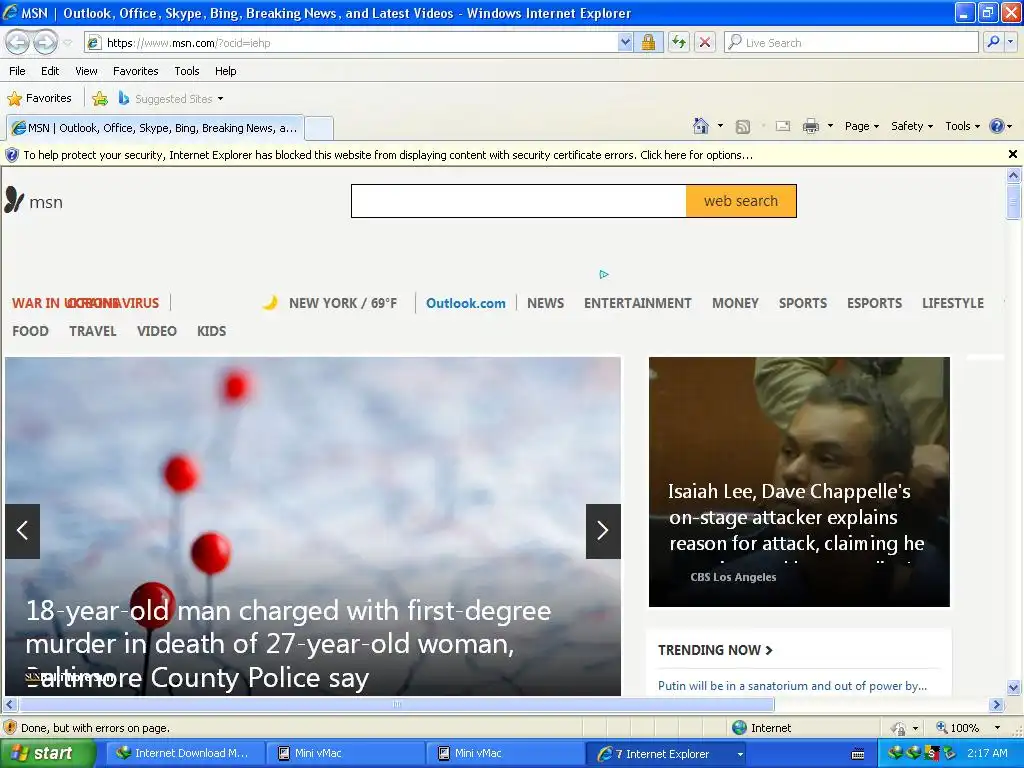Click the security warning icon in status bar
This screenshot has width=1024, height=768.
coord(10,728)
